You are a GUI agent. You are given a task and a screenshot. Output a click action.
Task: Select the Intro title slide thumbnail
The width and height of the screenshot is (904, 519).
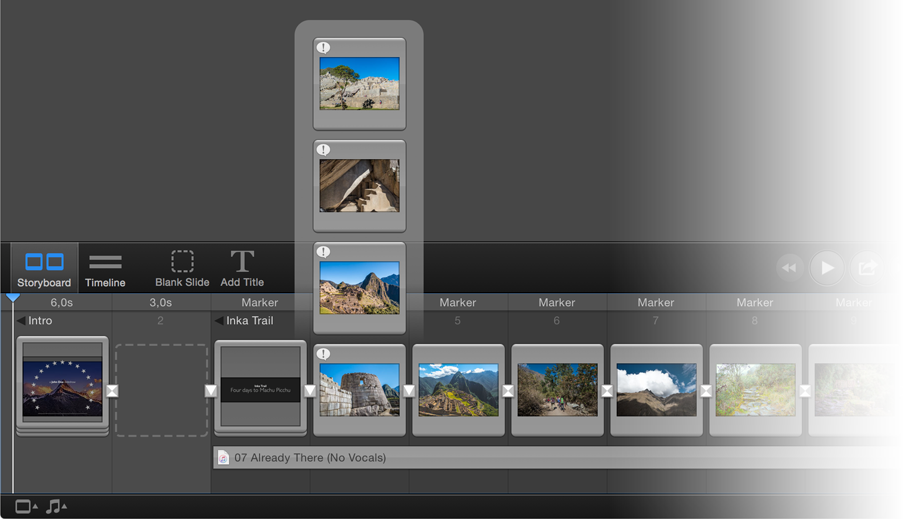pyautogui.click(x=62, y=385)
